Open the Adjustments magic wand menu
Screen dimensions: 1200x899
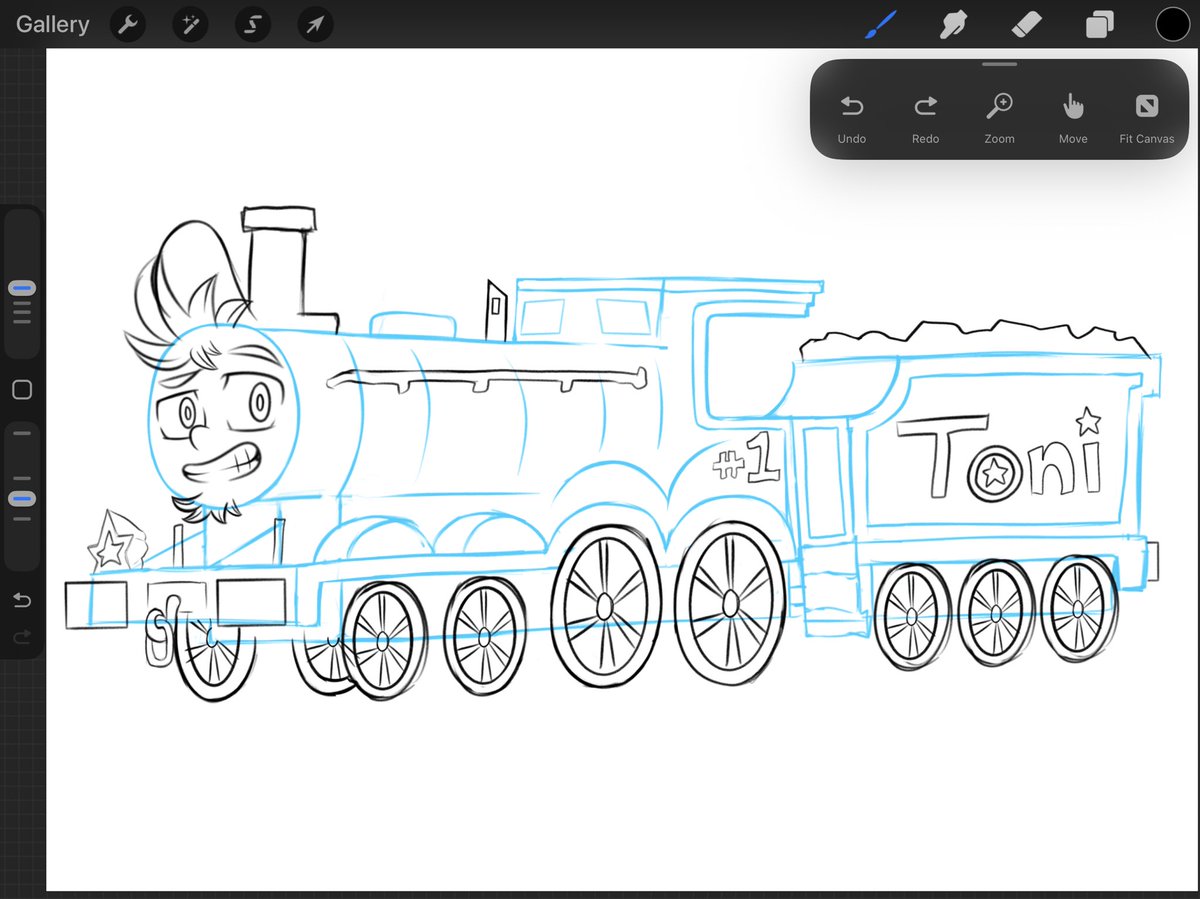coord(190,25)
